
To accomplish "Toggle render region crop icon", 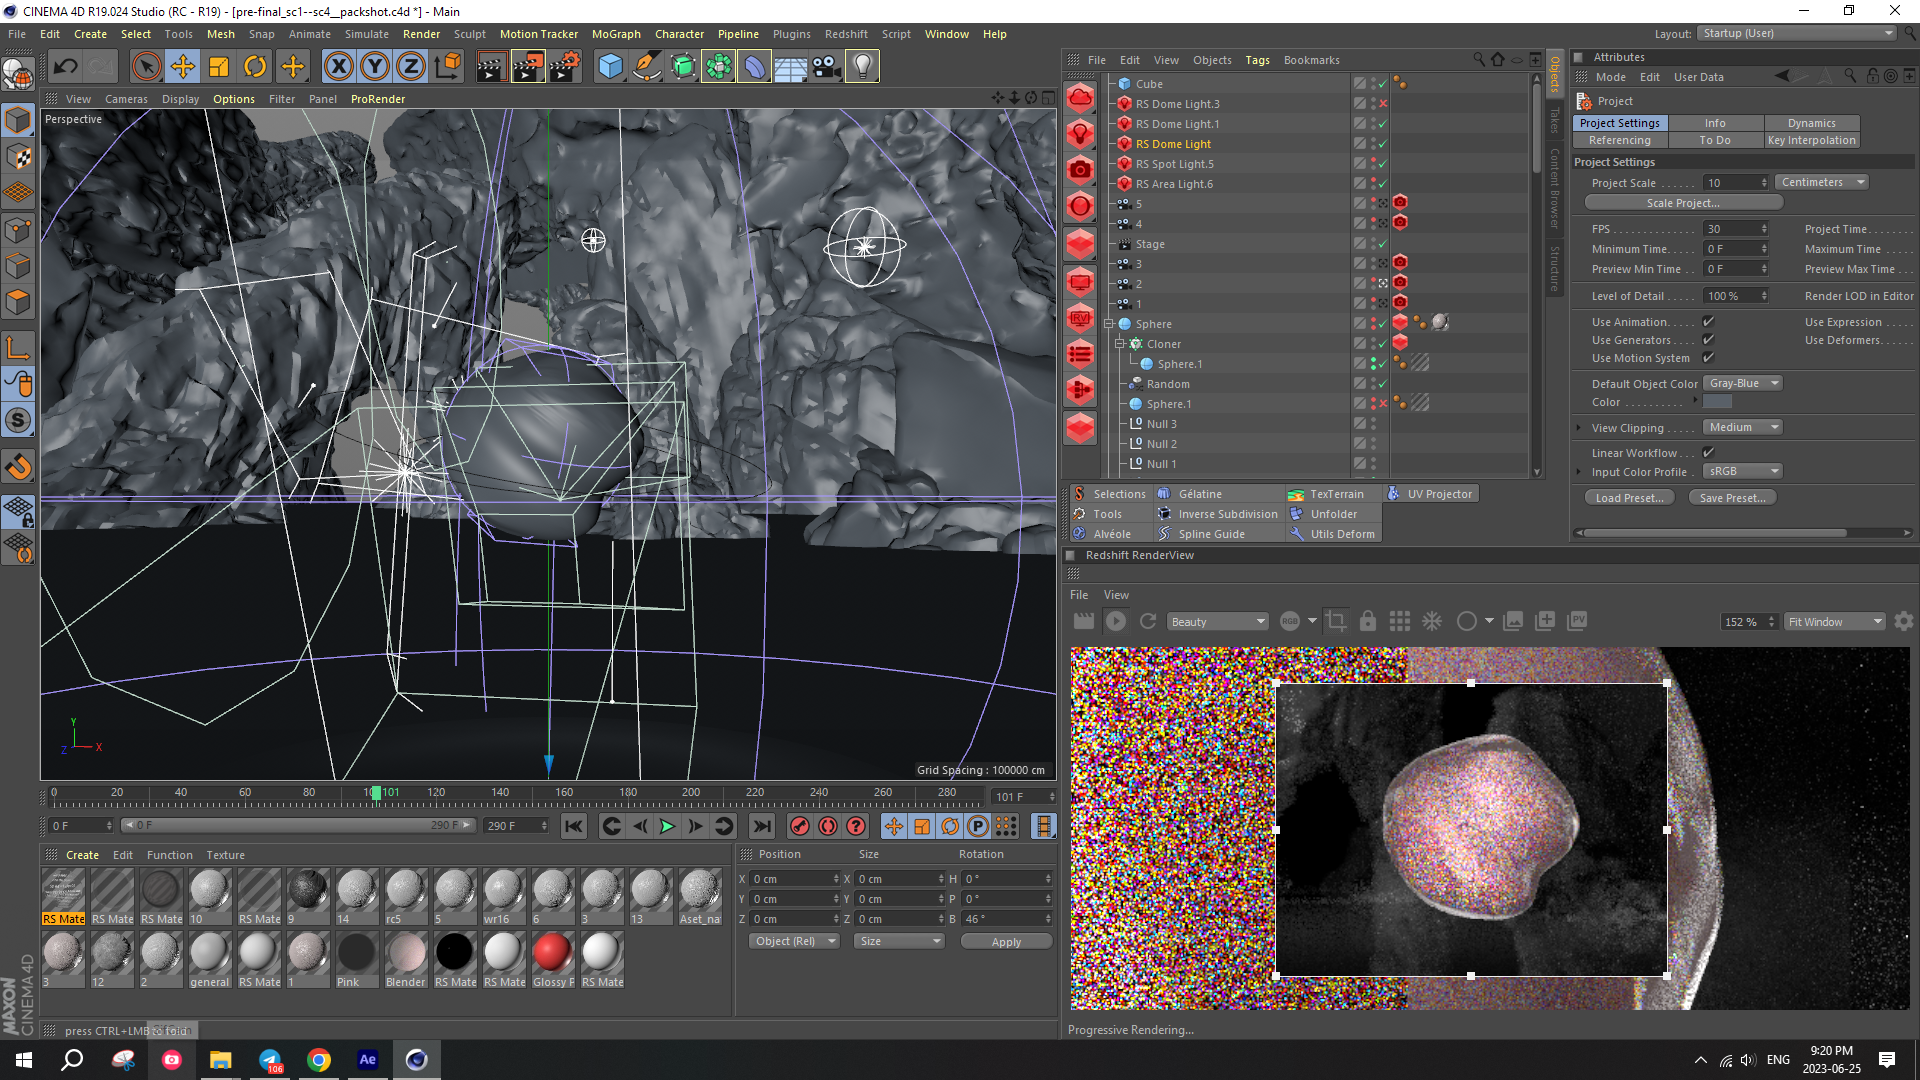I will (1336, 622).
